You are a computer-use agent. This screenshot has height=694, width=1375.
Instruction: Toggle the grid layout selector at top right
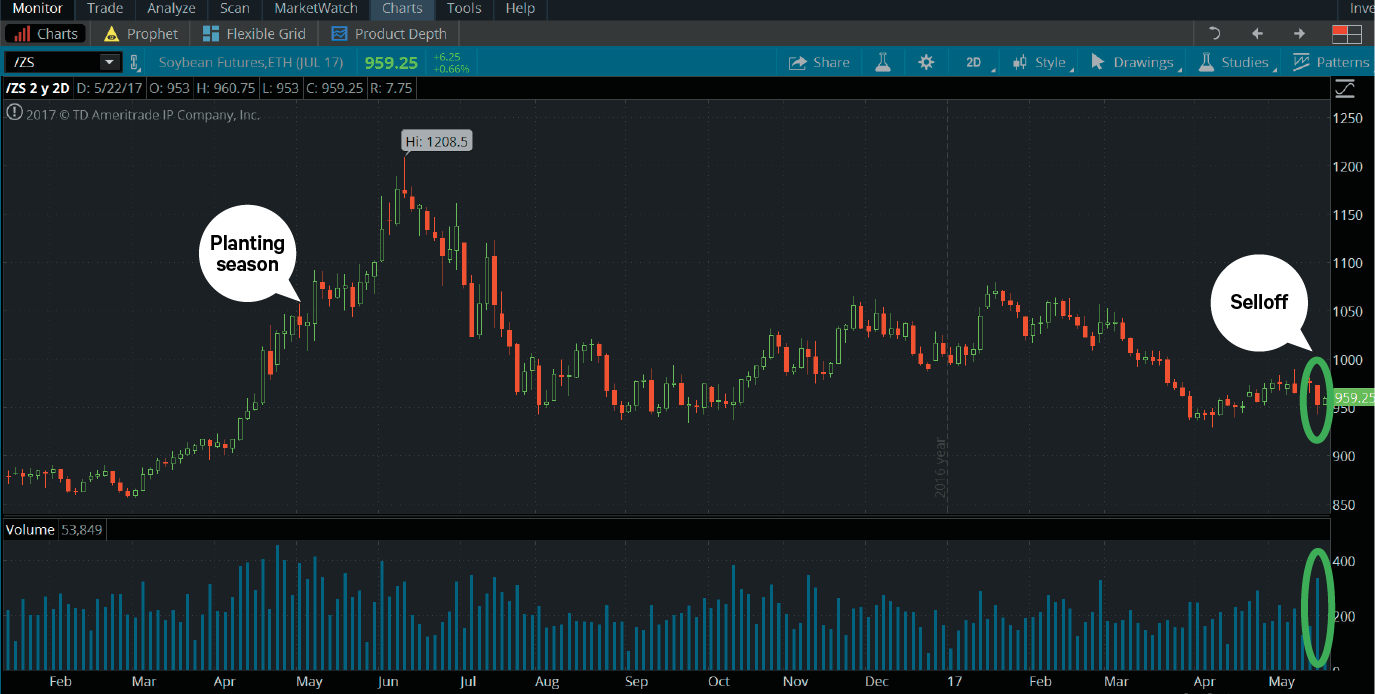pos(1347,32)
